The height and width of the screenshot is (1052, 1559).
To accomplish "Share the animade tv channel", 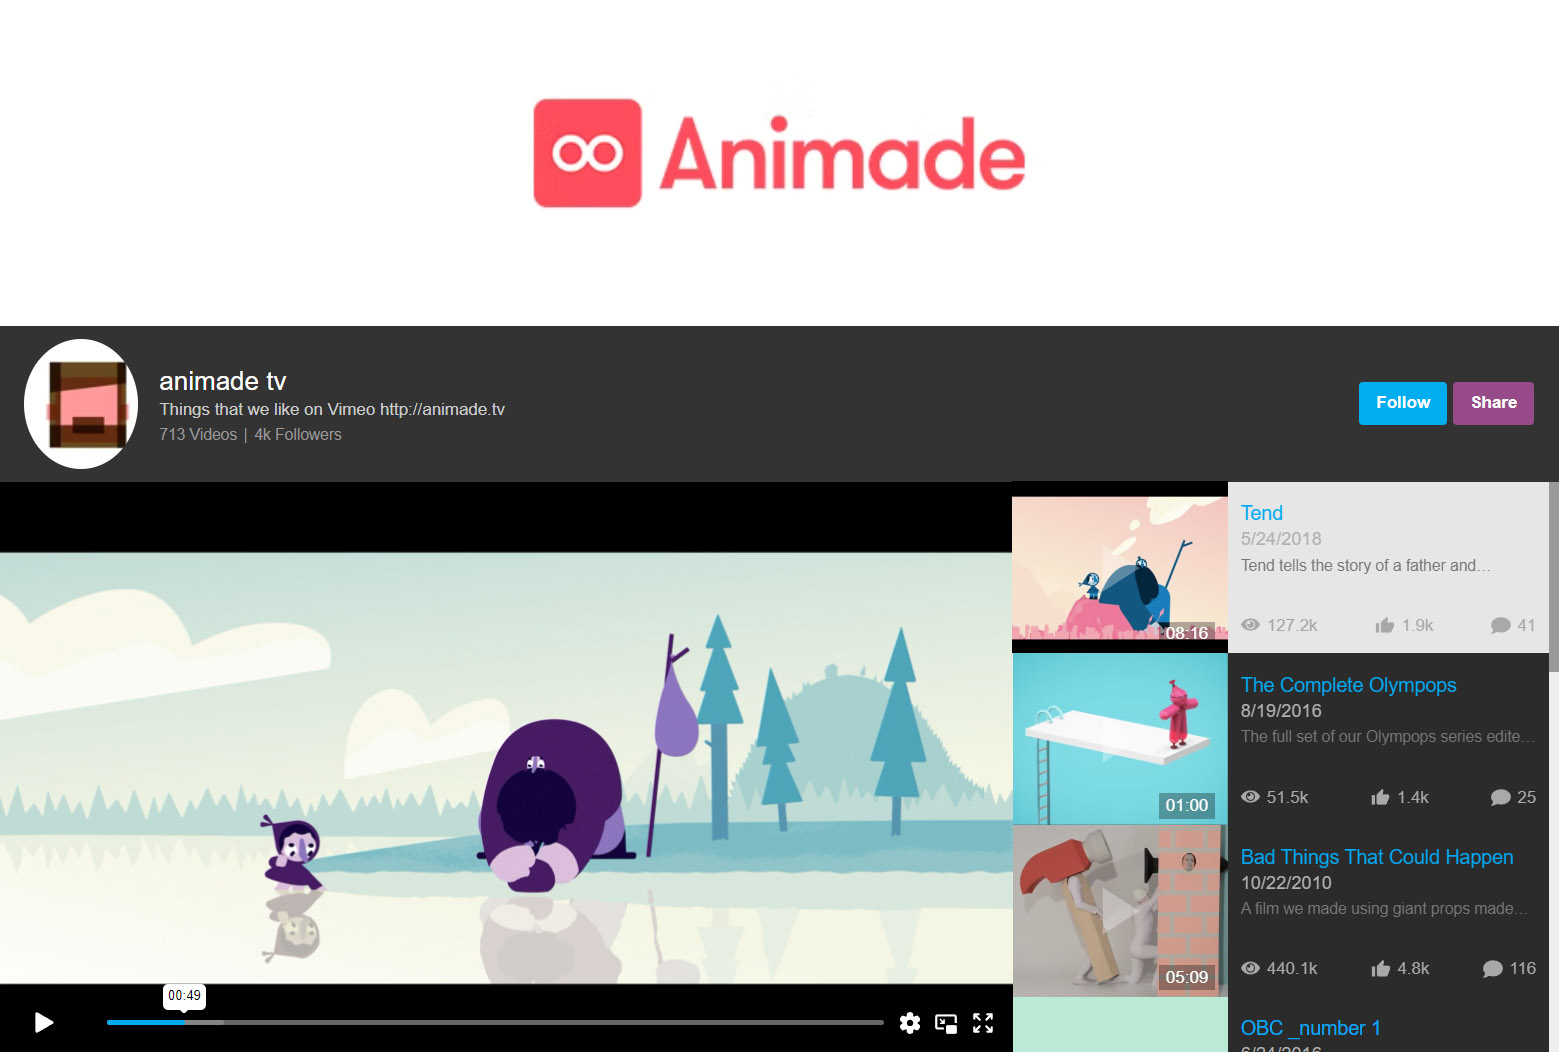I will 1493,403.
